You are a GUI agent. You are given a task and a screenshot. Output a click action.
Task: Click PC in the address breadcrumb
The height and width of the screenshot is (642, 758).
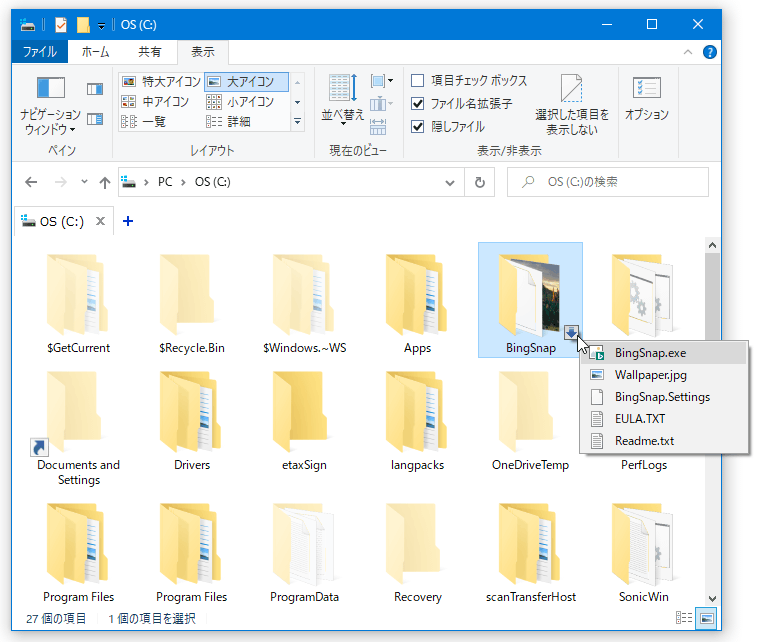tap(165, 182)
